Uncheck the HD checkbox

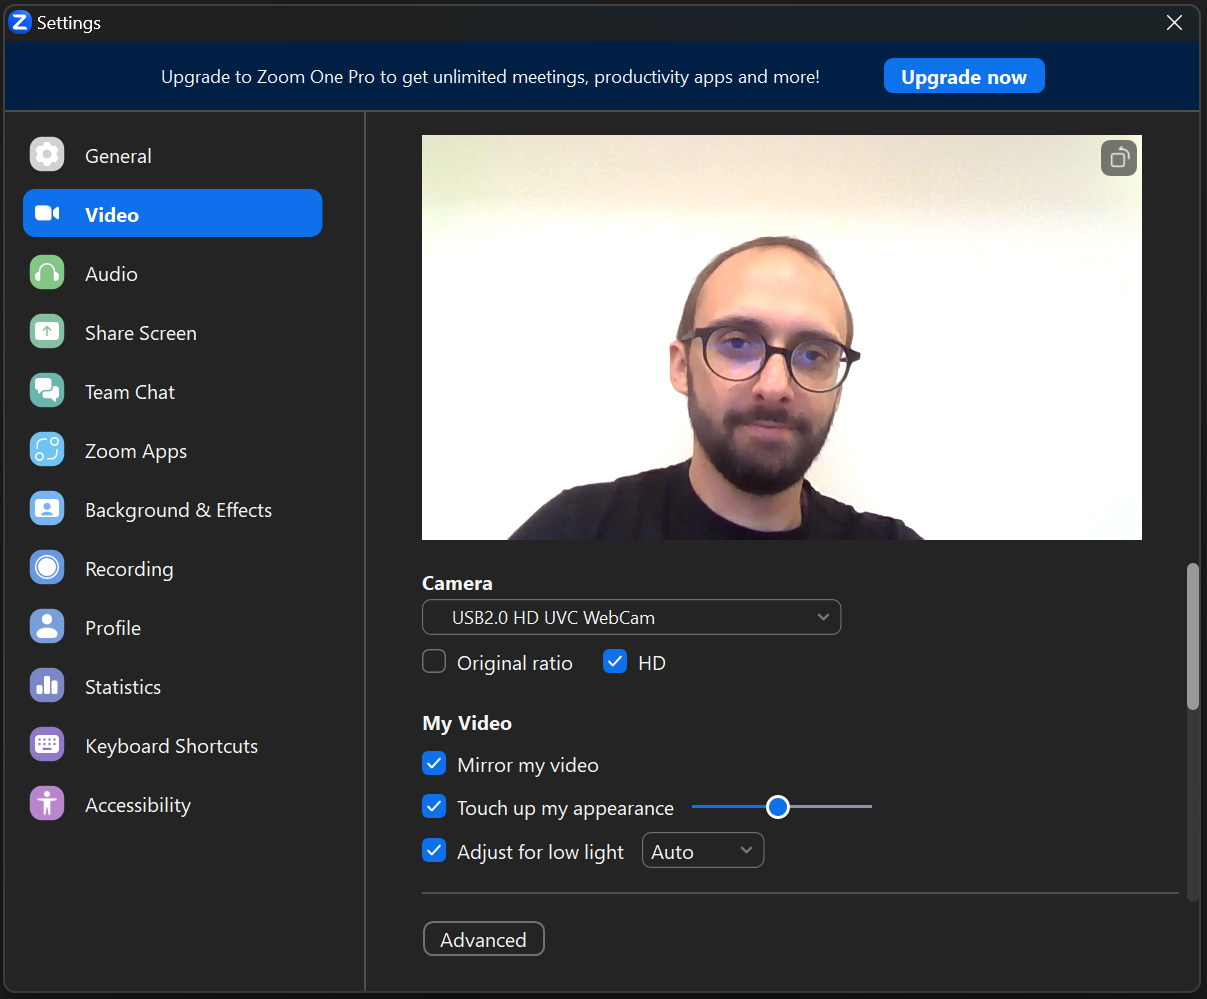pyautogui.click(x=615, y=662)
